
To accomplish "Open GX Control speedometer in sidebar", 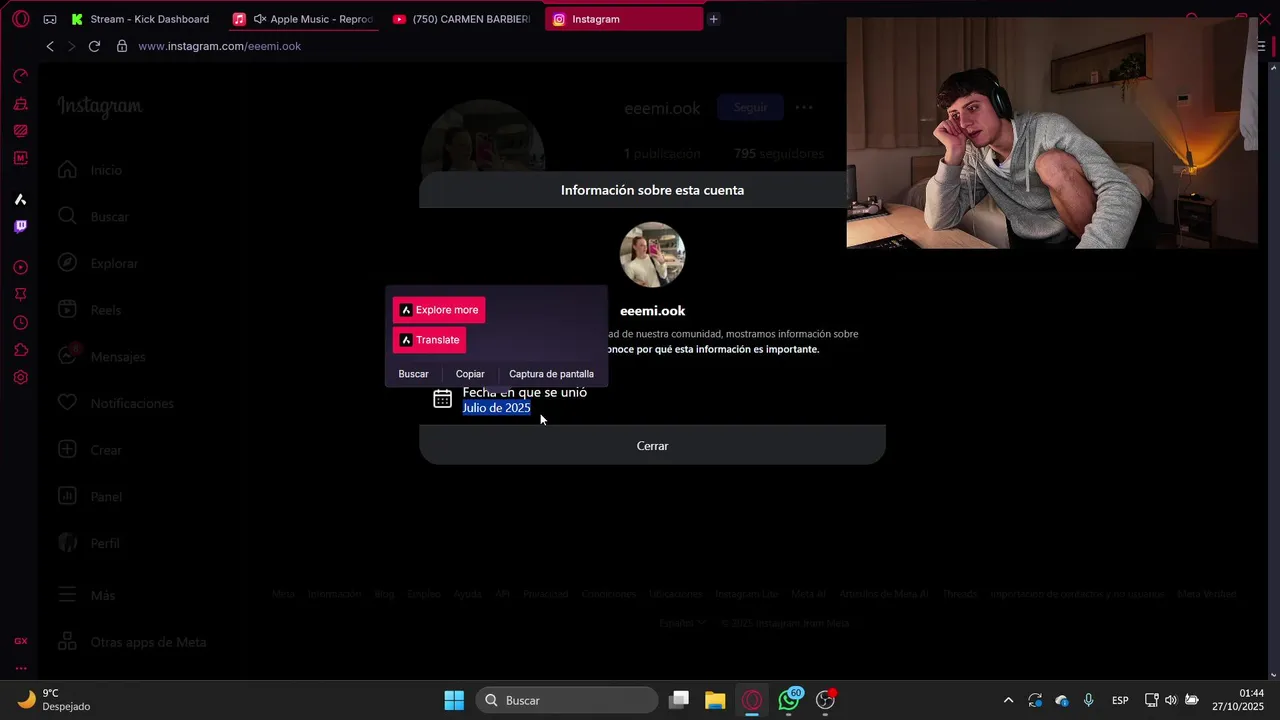I will [20, 76].
